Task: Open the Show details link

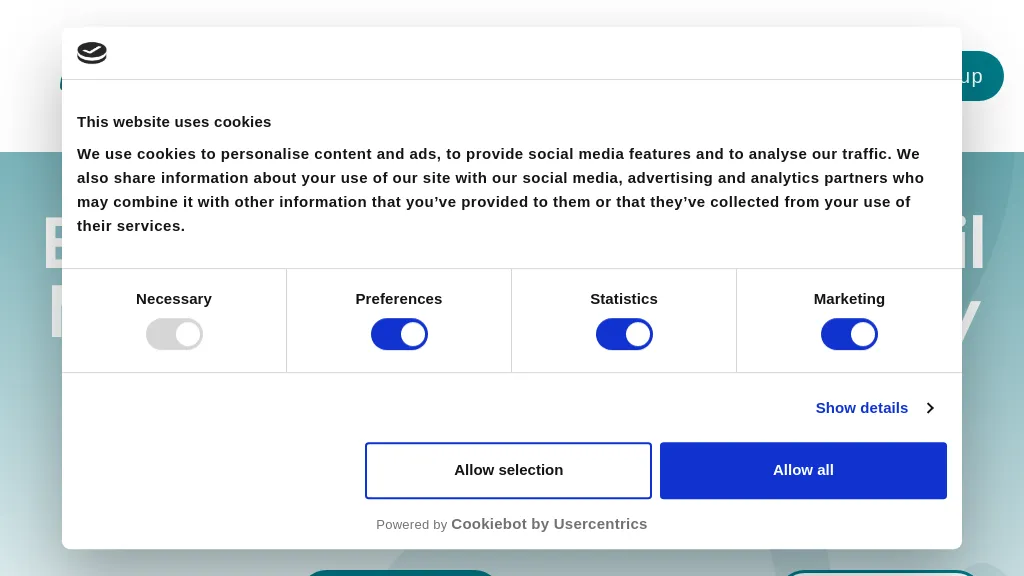Action: pos(861,408)
